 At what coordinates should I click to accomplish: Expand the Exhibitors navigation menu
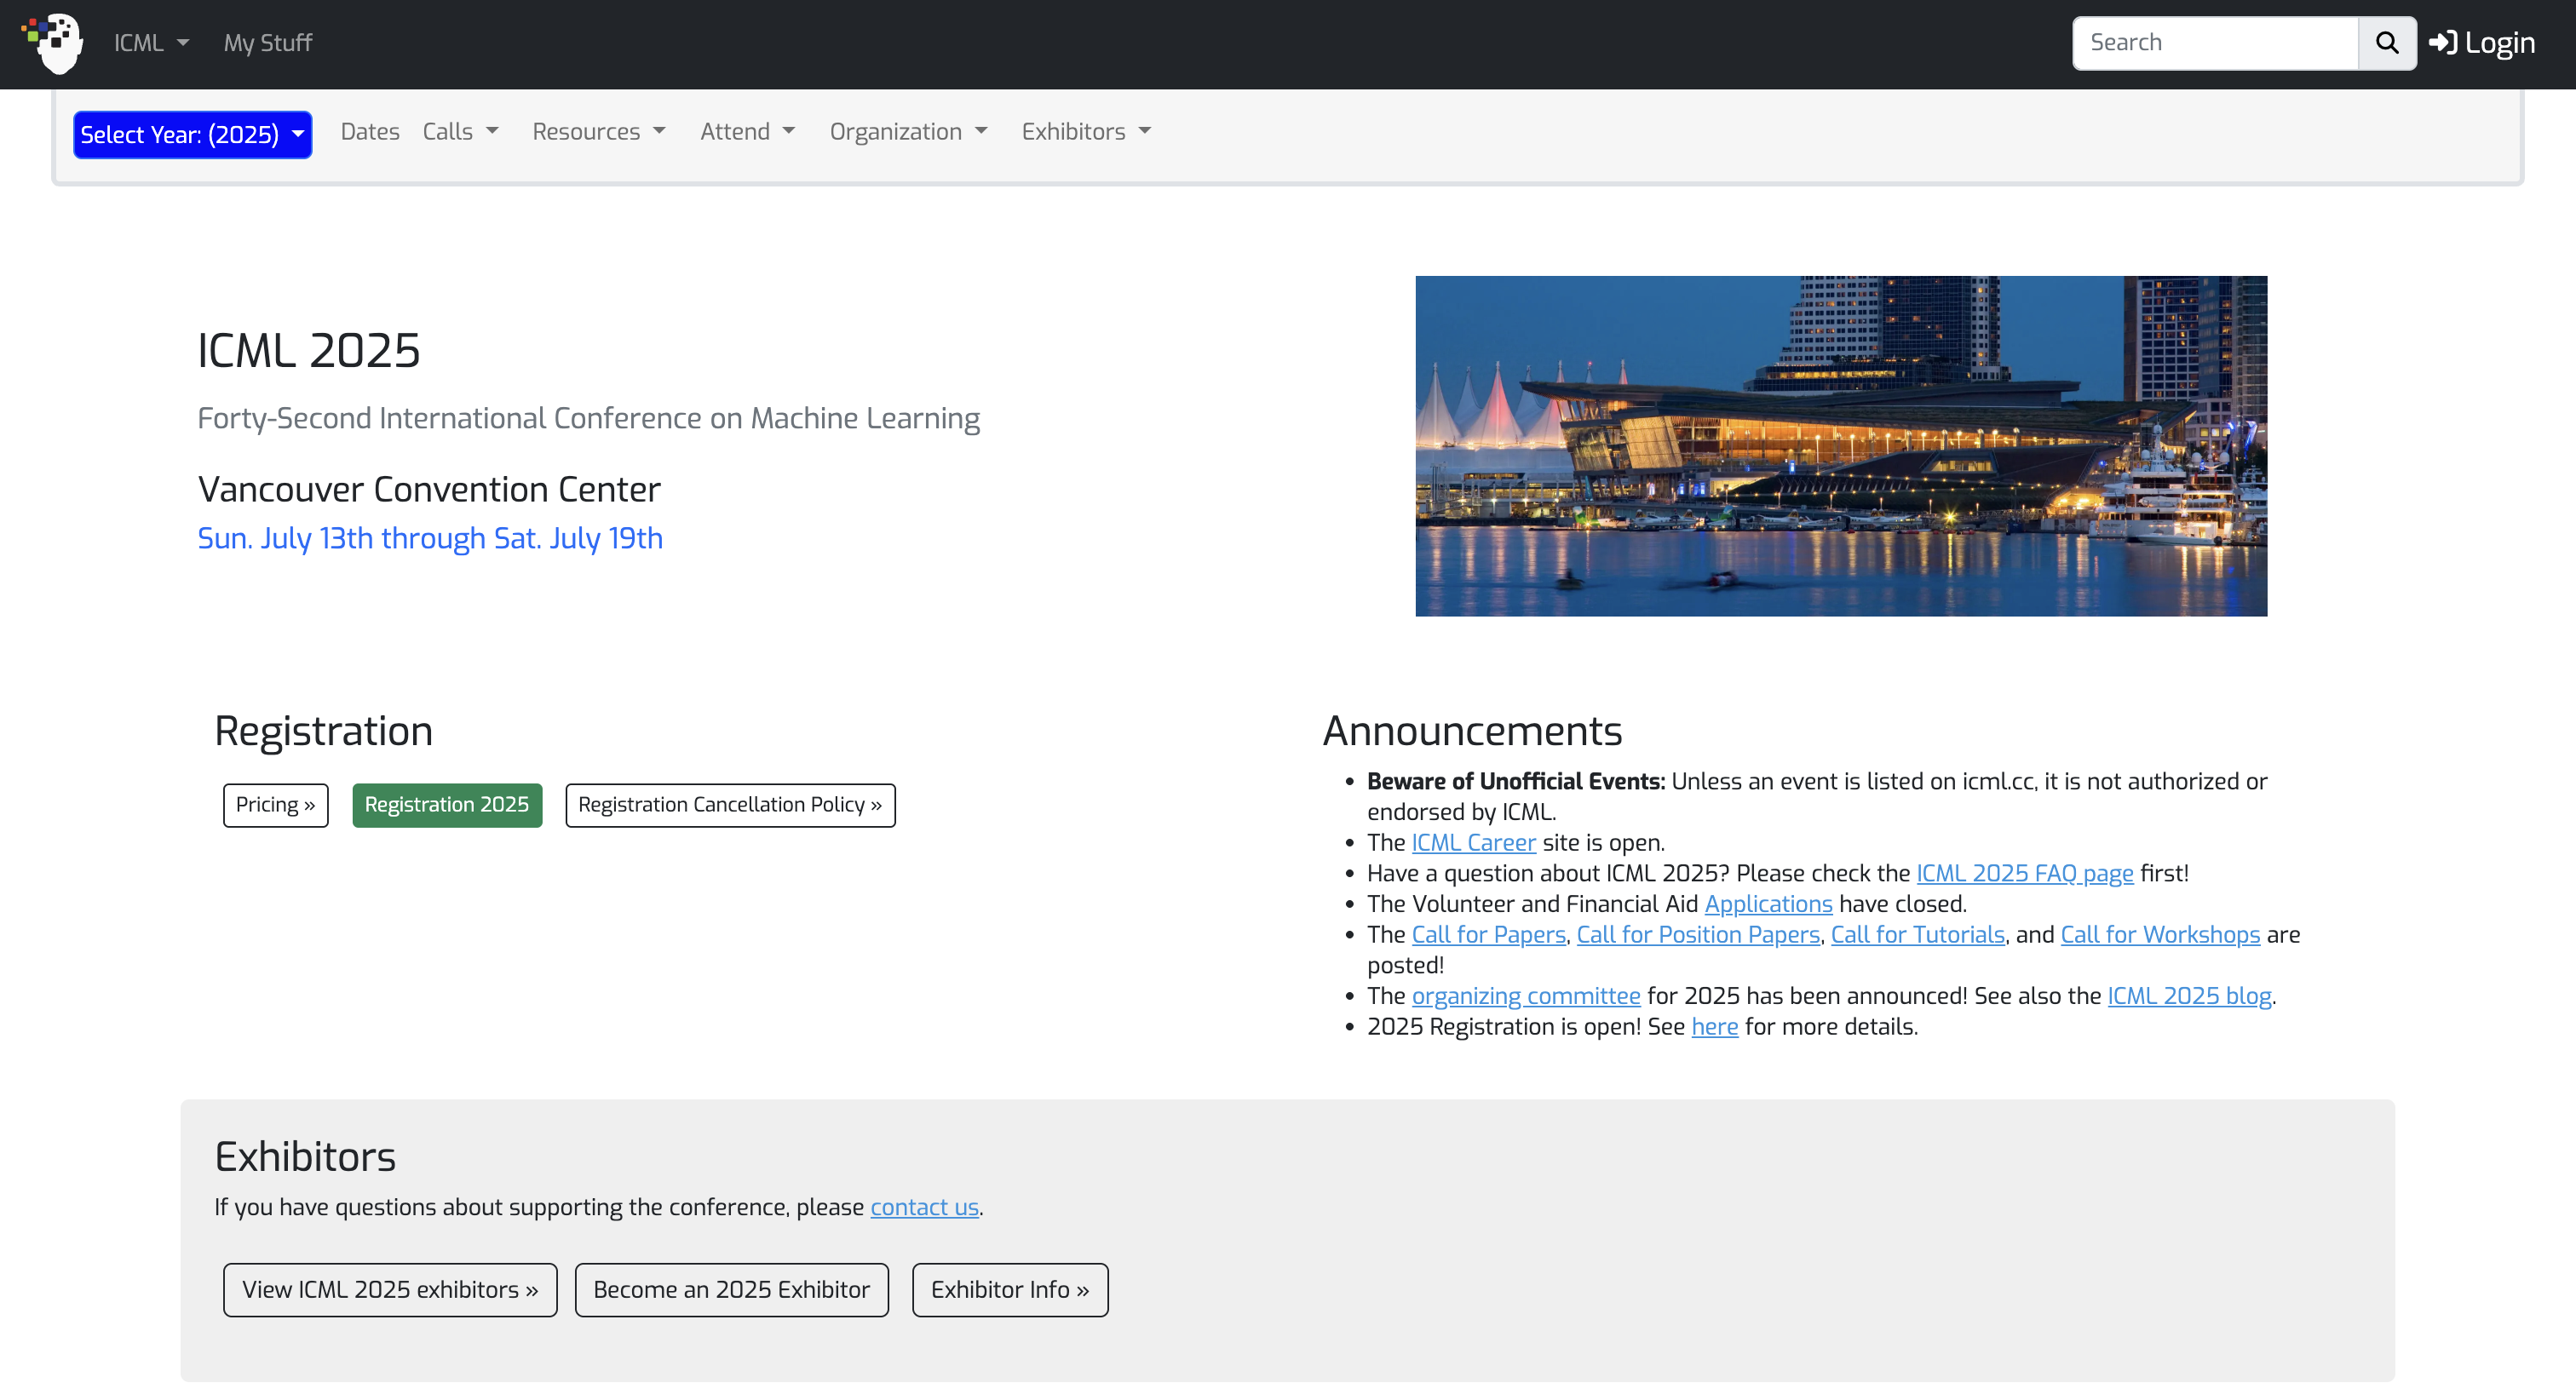coord(1086,132)
